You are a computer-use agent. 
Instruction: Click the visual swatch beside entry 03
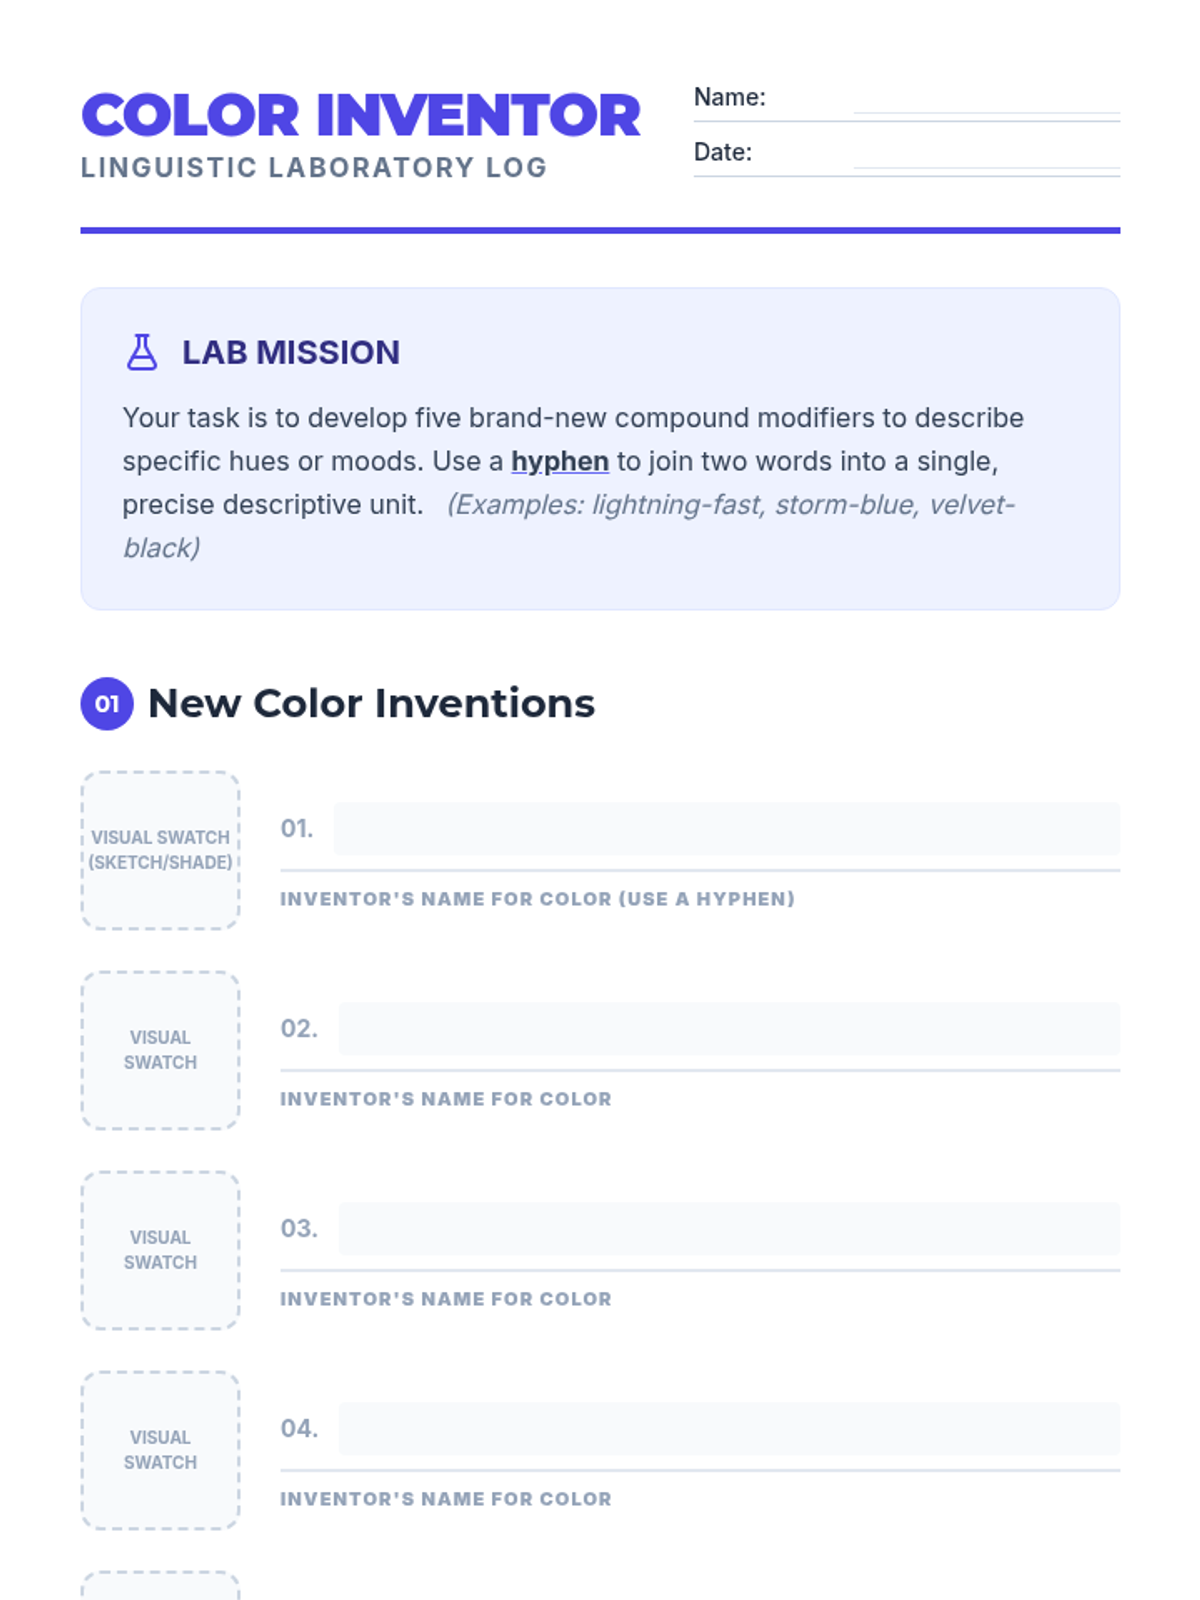point(160,1250)
